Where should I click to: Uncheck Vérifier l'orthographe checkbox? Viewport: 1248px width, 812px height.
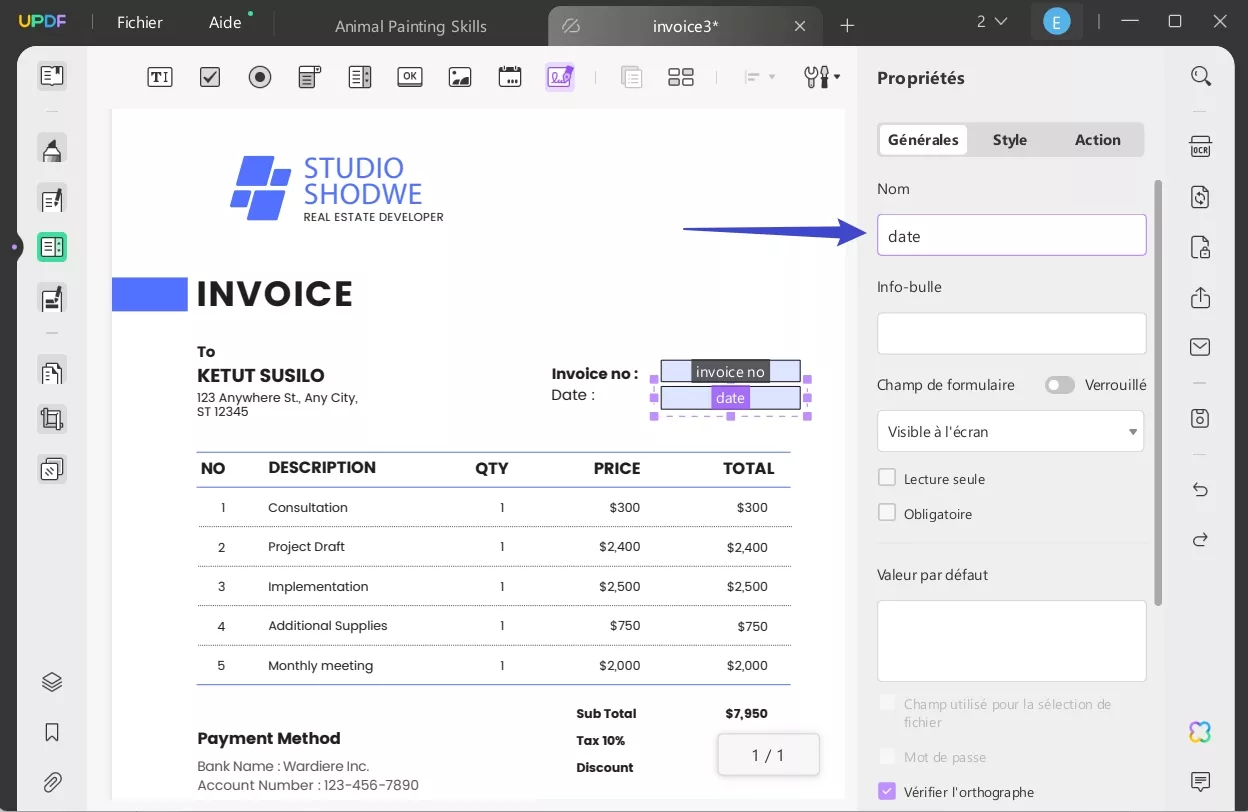coord(887,791)
